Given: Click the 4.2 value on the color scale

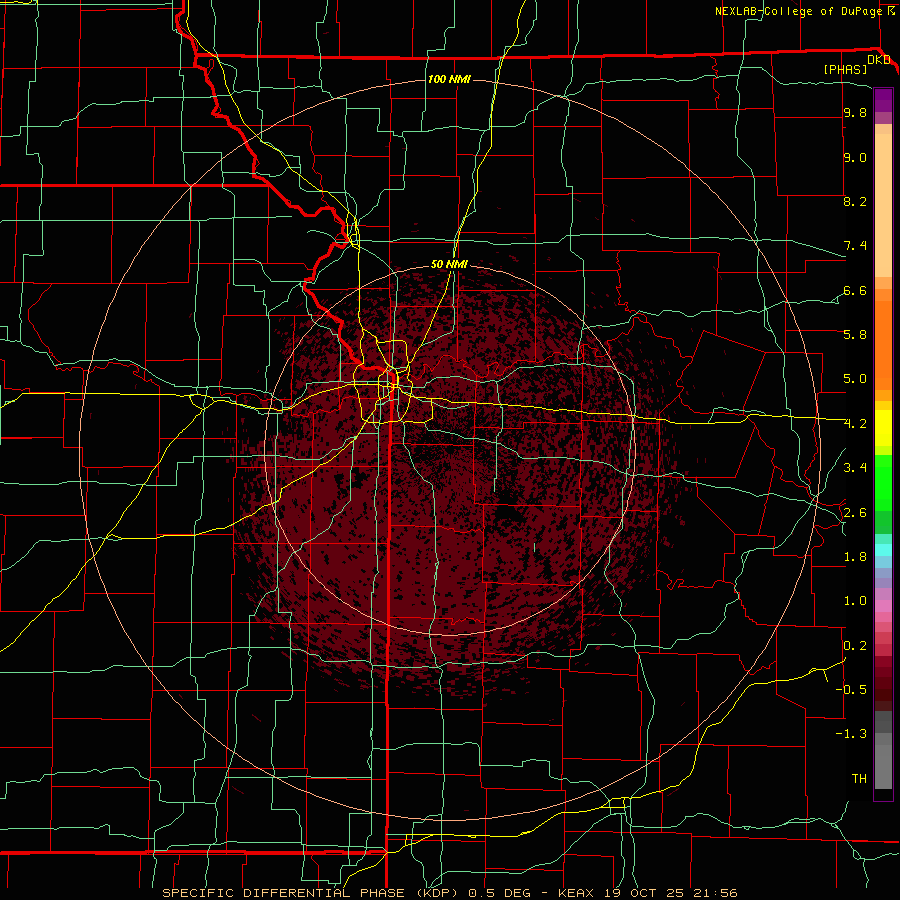Looking at the screenshot, I should pos(855,424).
